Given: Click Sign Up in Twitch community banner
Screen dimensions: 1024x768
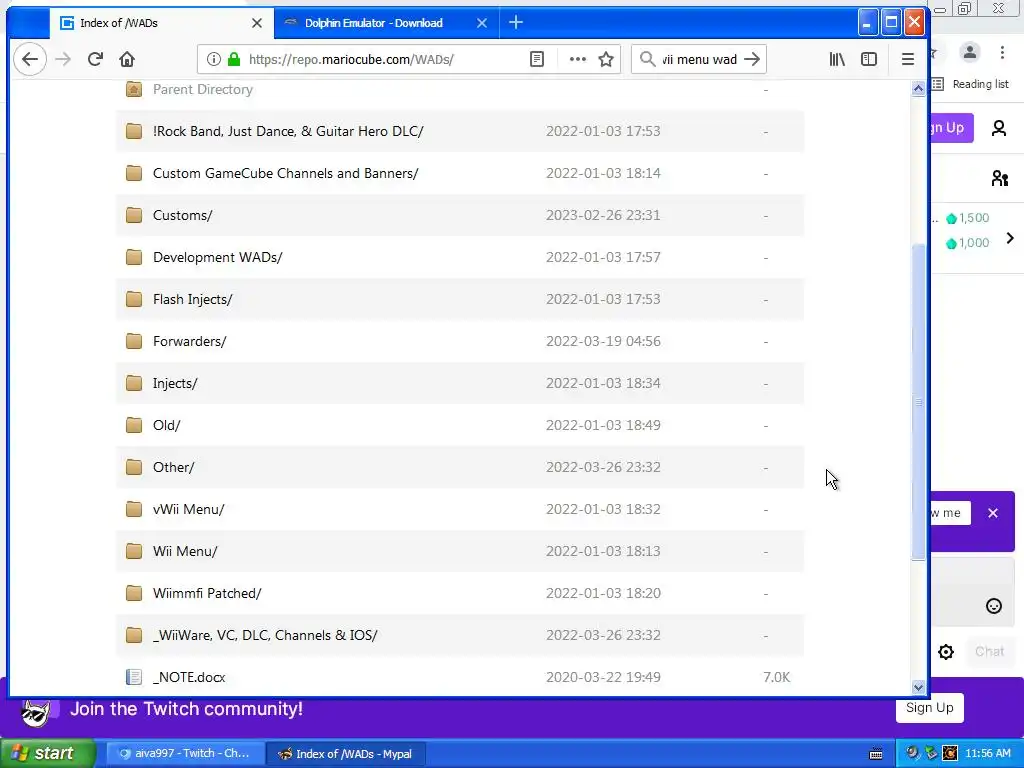Looking at the screenshot, I should (929, 708).
